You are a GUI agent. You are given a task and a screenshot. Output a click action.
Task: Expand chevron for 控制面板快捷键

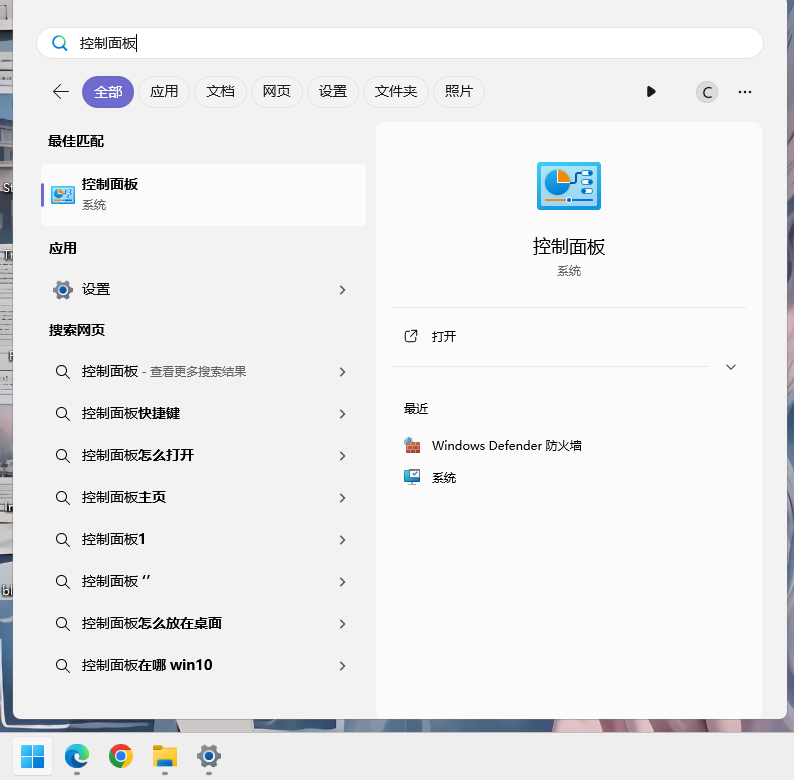click(x=342, y=414)
